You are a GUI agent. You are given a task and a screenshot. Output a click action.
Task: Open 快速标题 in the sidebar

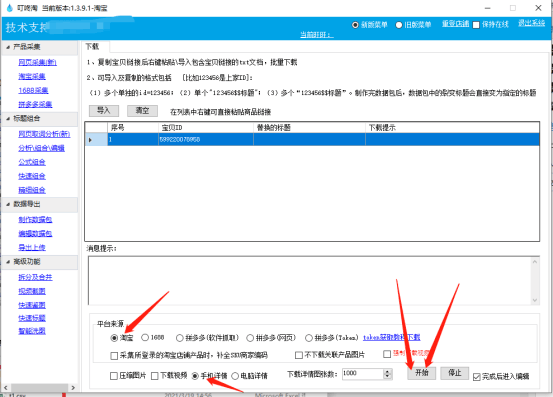coord(32,318)
